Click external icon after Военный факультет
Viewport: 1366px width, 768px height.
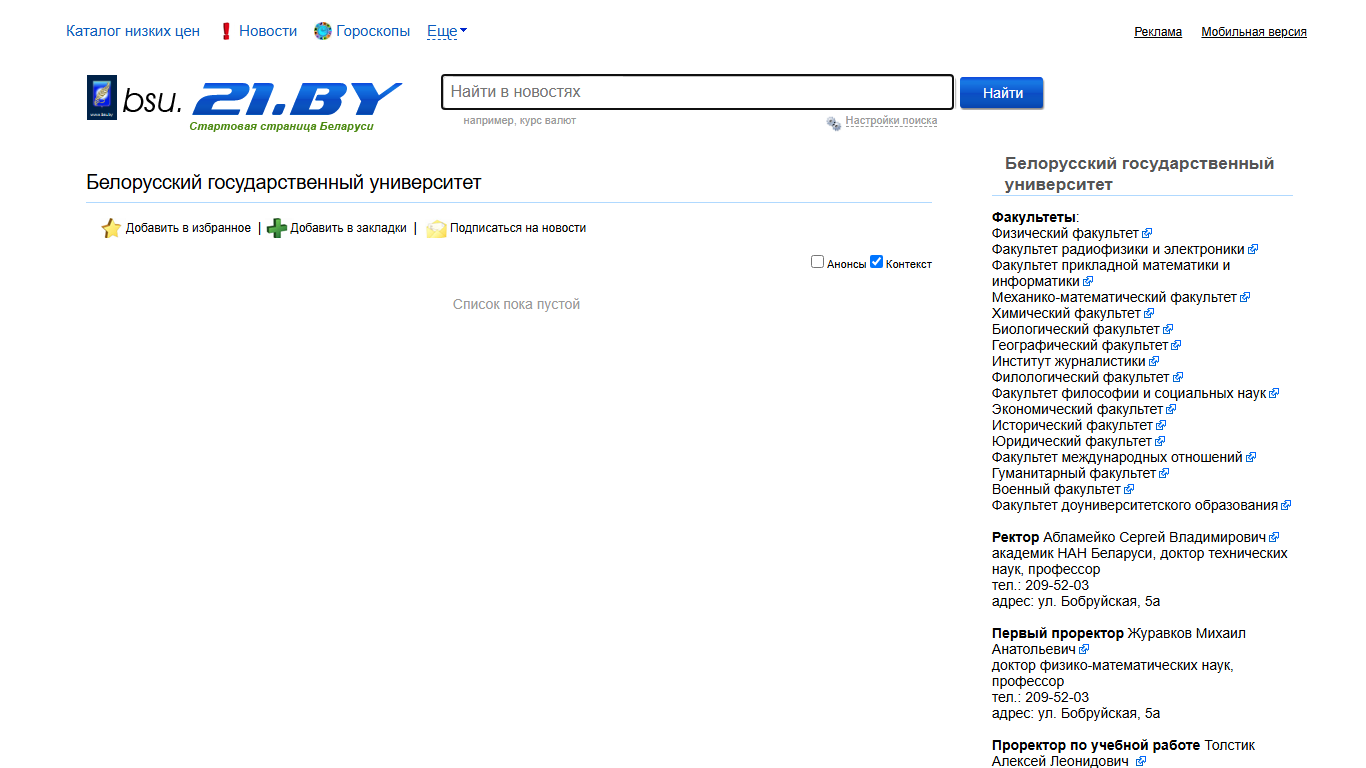coord(1129,490)
